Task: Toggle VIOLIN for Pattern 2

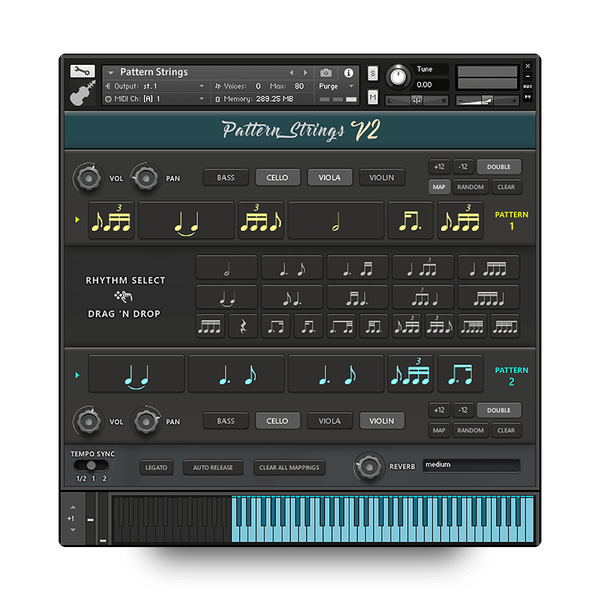Action: point(382,421)
